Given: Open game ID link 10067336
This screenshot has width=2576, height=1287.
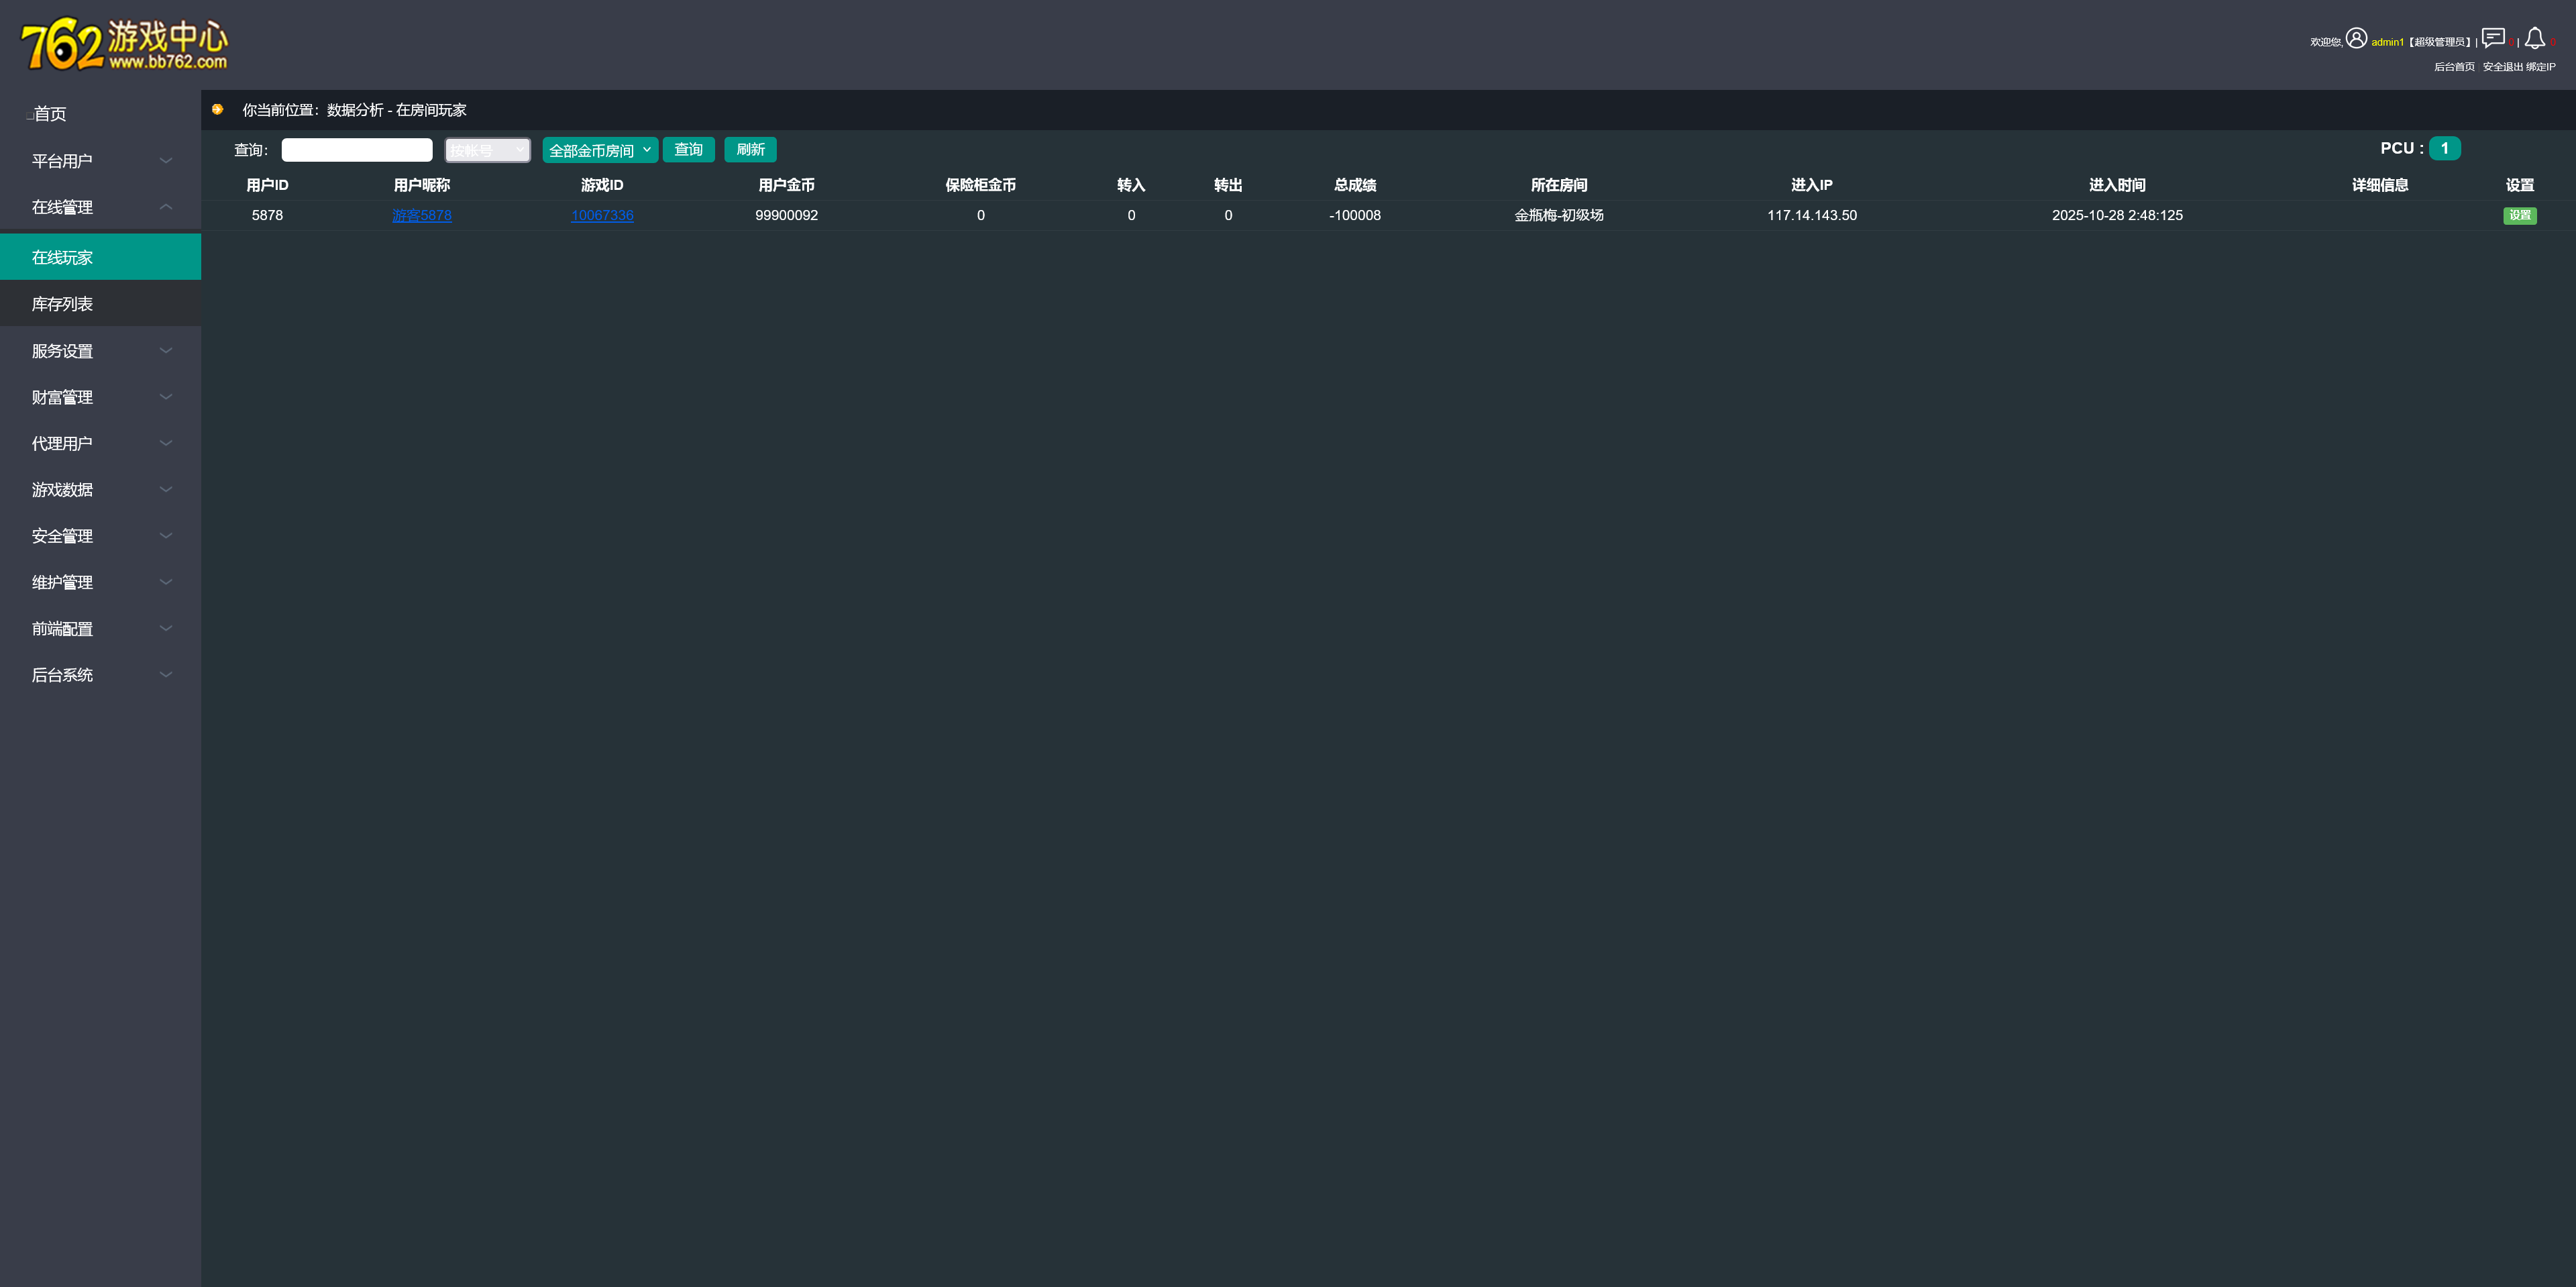Looking at the screenshot, I should click(602, 215).
